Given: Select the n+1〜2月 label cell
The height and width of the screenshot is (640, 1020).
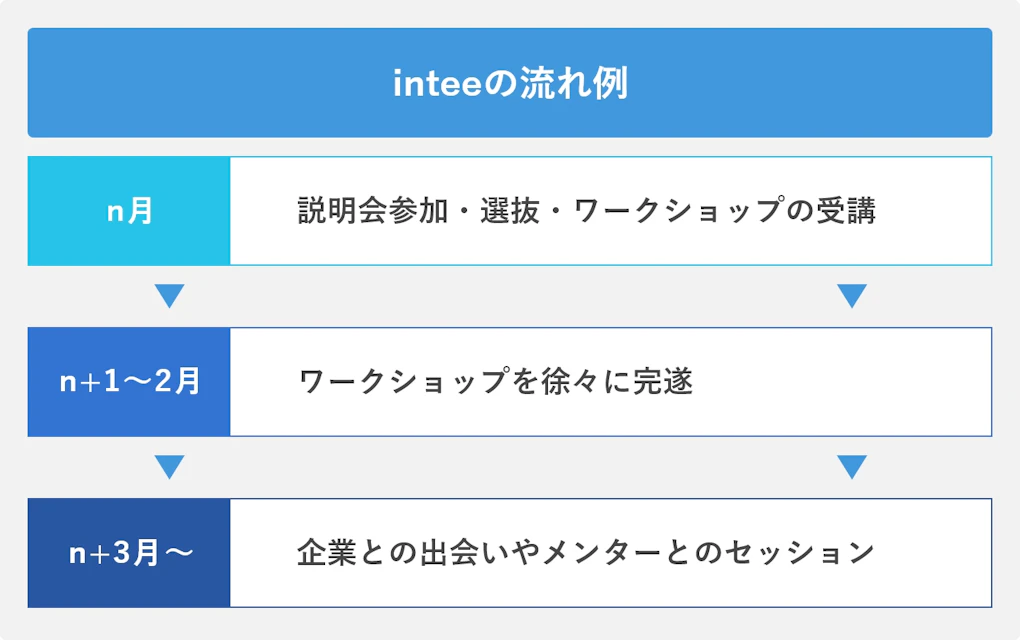Looking at the screenshot, I should 129,382.
